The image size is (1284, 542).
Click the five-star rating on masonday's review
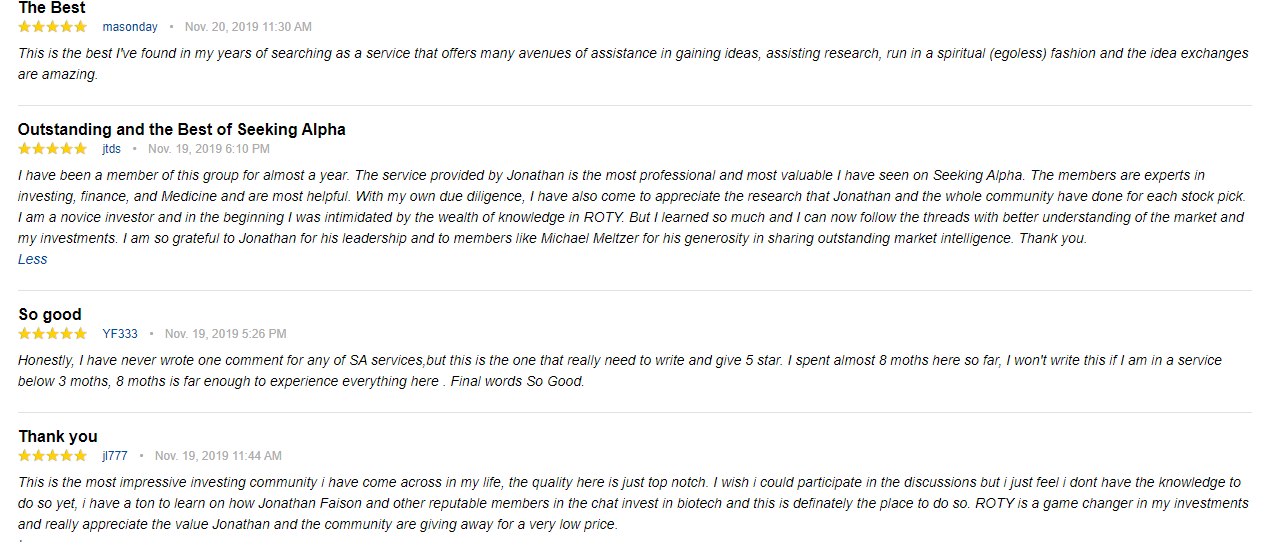click(53, 27)
